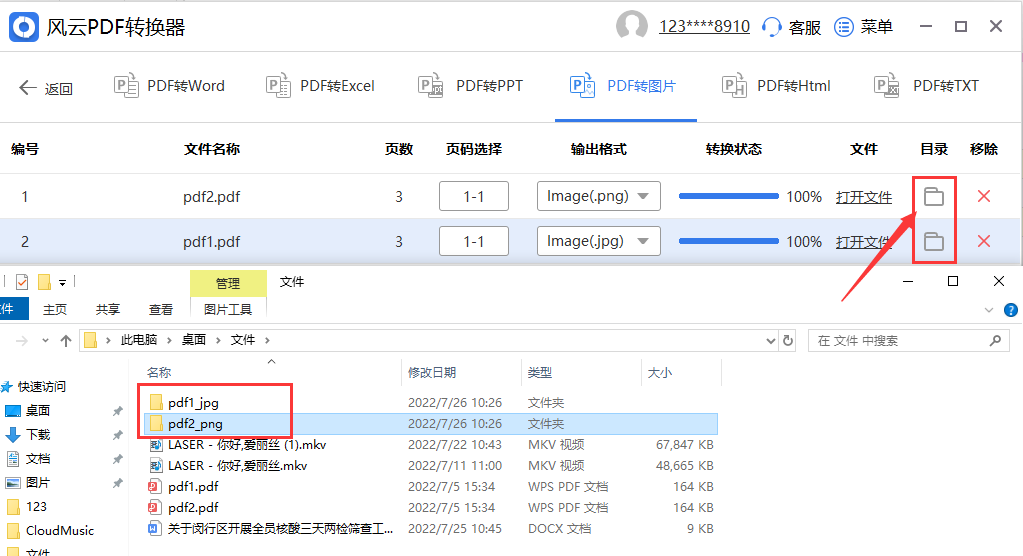Contact 客服 customer service
Screen dimensions: 1023x556
pyautogui.click(x=791, y=27)
